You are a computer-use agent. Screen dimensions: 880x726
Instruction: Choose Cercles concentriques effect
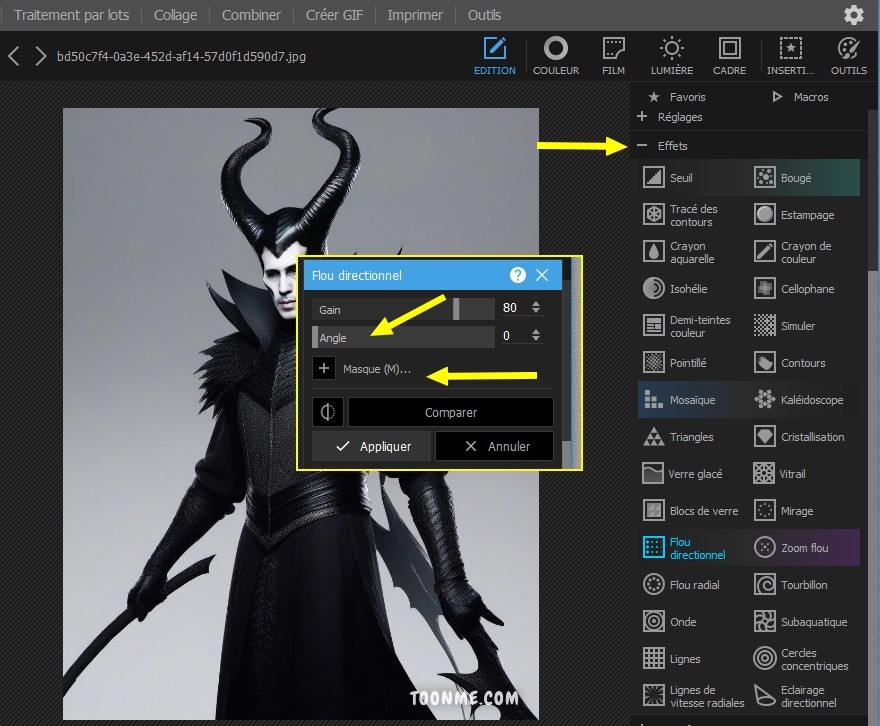(800, 659)
